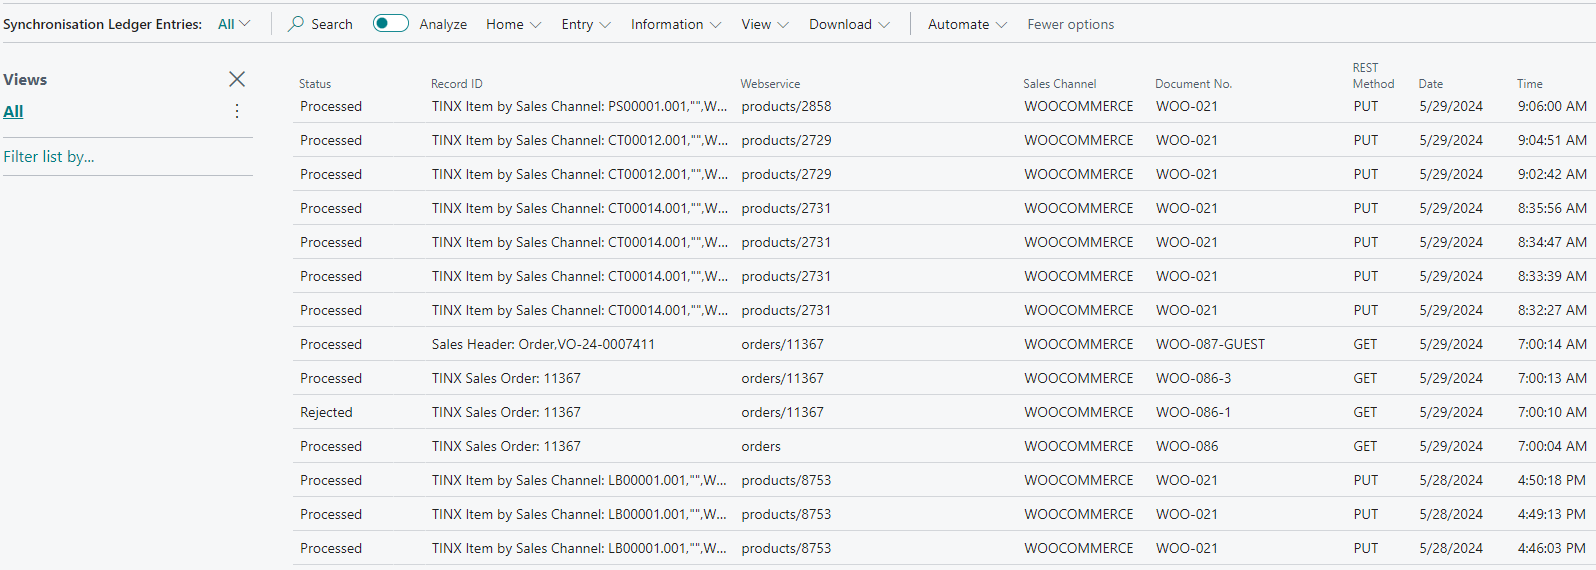Click the Document No. column header
The image size is (1596, 570).
[x=1193, y=84]
